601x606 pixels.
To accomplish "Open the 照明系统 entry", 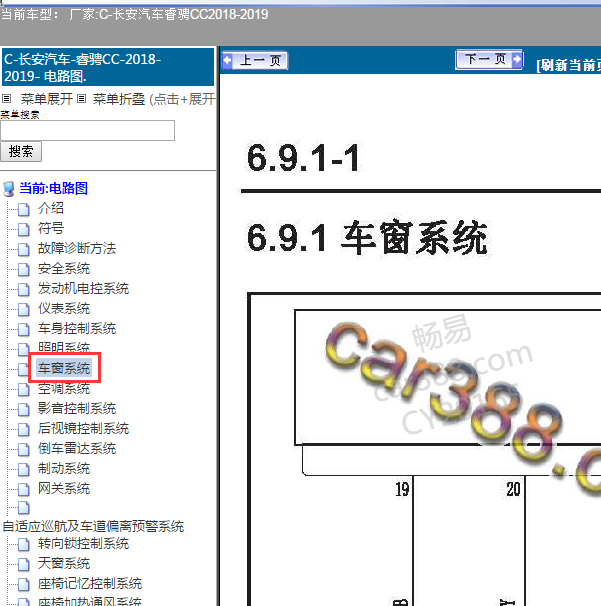I will pos(64,347).
